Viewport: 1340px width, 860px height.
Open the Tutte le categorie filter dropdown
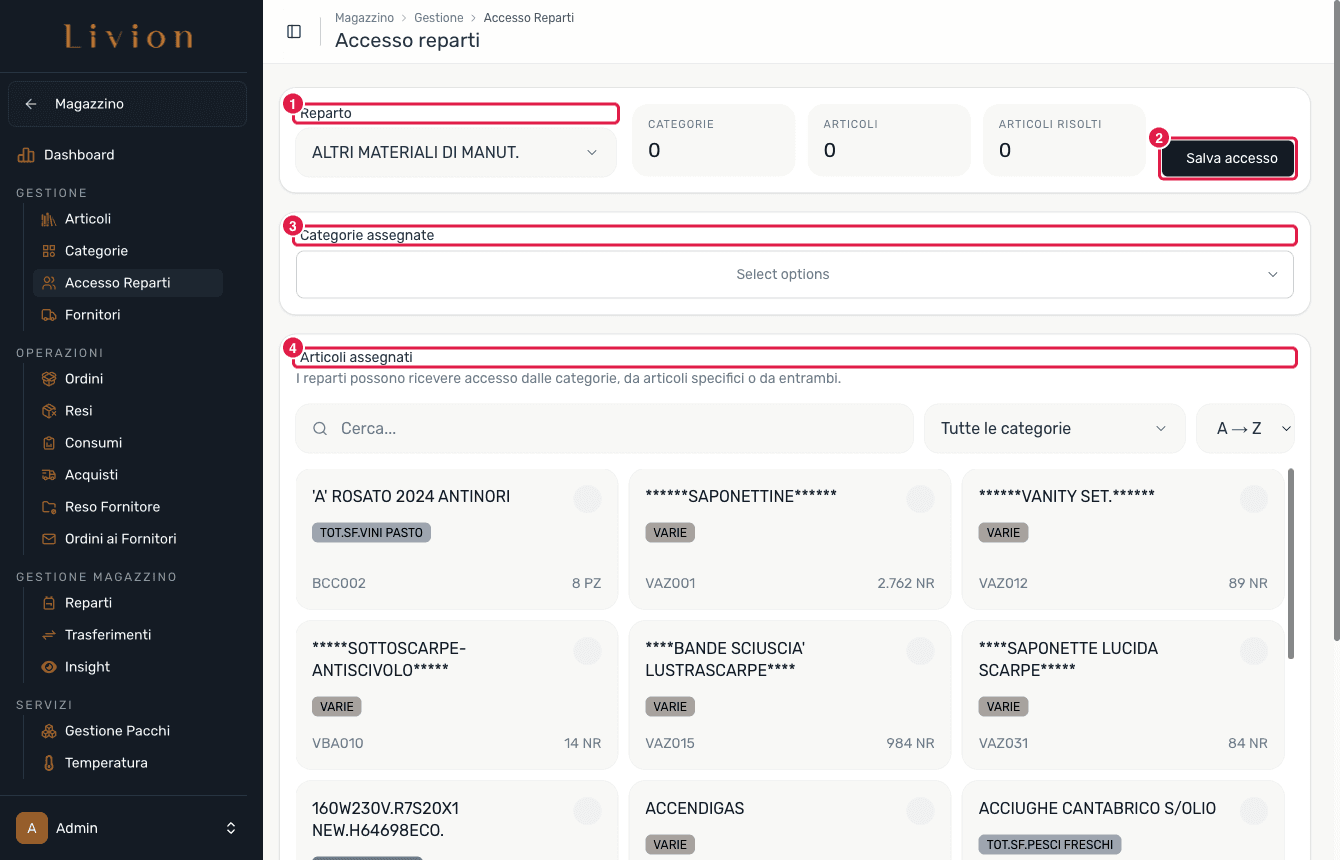[1055, 428]
